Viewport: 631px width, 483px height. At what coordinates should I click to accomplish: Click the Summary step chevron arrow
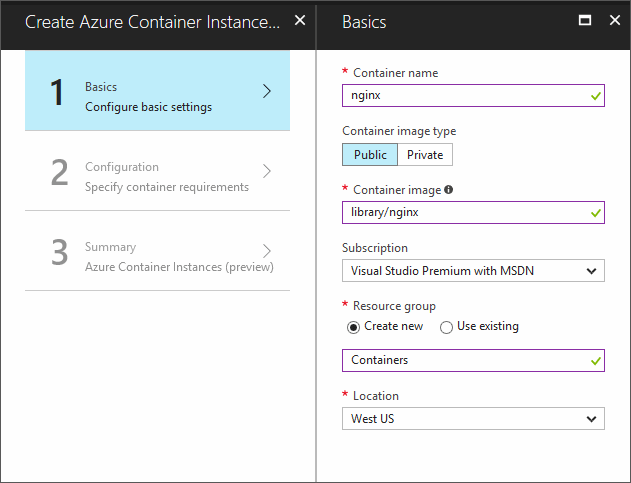tap(266, 251)
